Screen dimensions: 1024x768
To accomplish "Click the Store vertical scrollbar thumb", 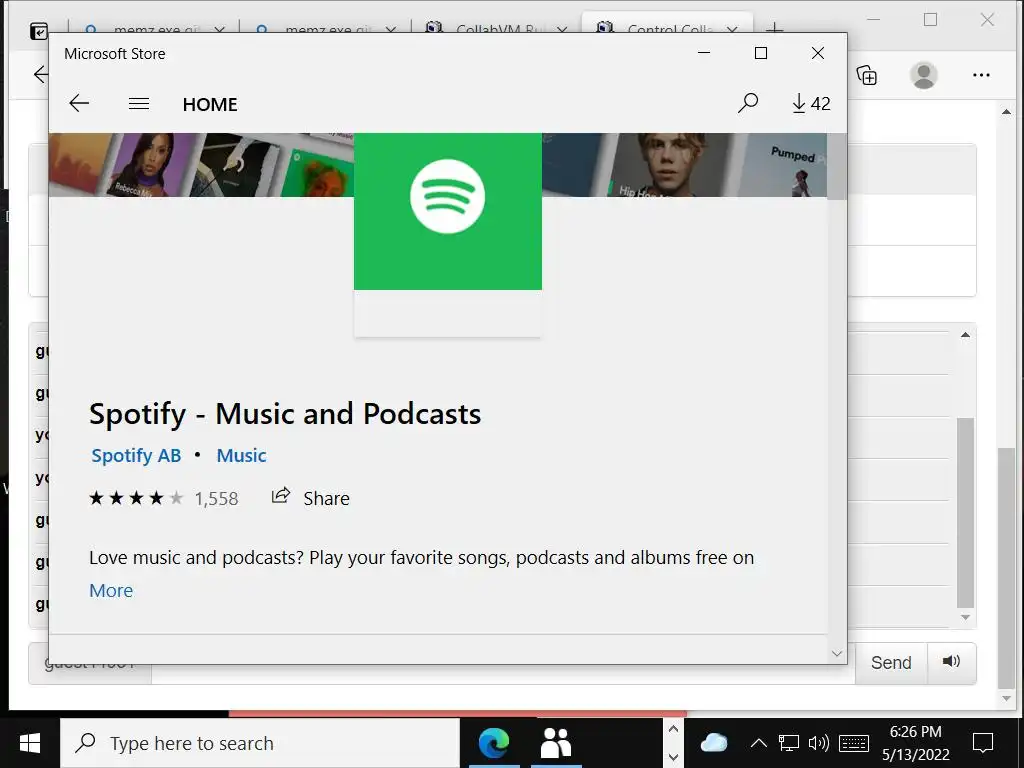I will (837, 167).
